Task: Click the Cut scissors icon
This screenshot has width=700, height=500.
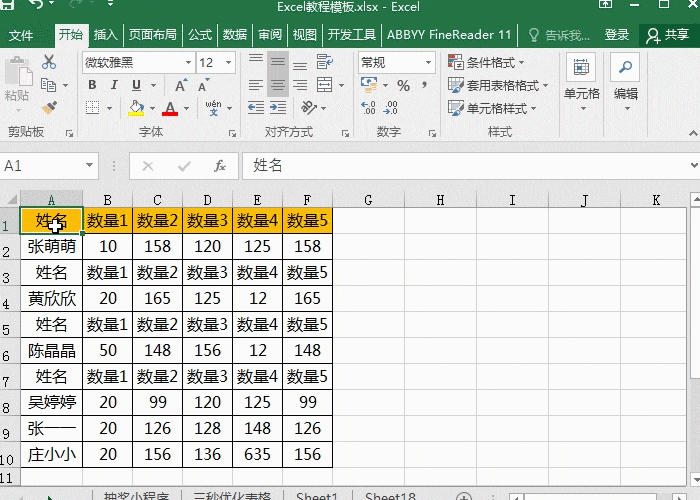Action: click(49, 62)
